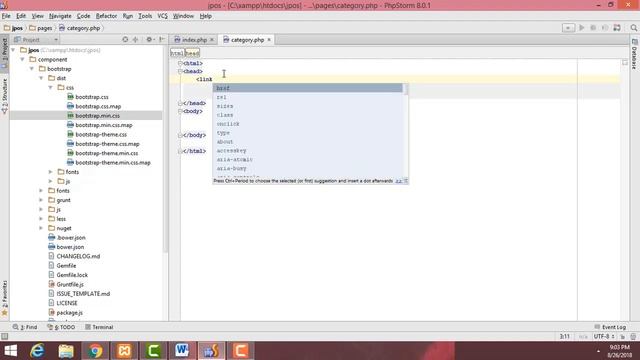Collapse the component folder
Viewport: 640px width, 360px height.
click(22, 59)
